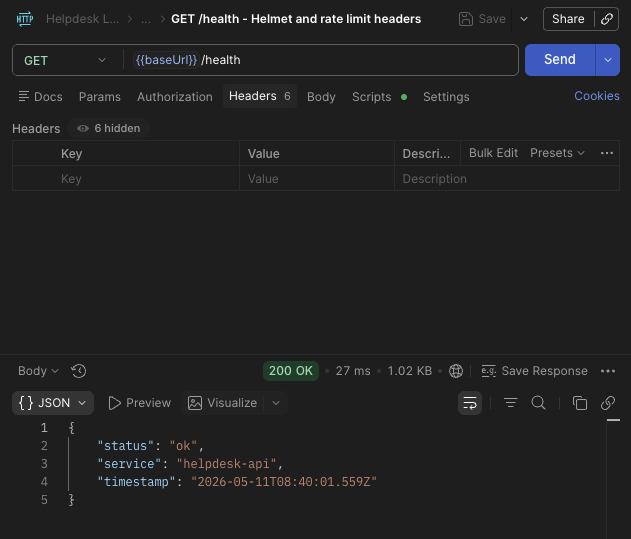631x539 pixels.
Task: Open the response Body dropdown
Action: pos(38,371)
